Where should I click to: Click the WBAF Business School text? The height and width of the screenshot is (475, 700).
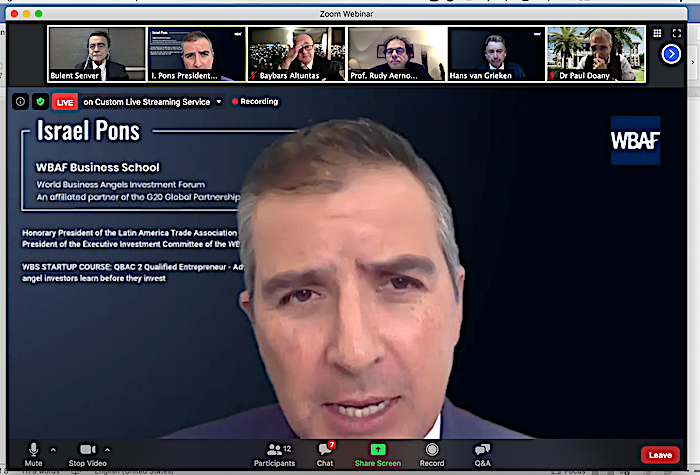(98, 167)
